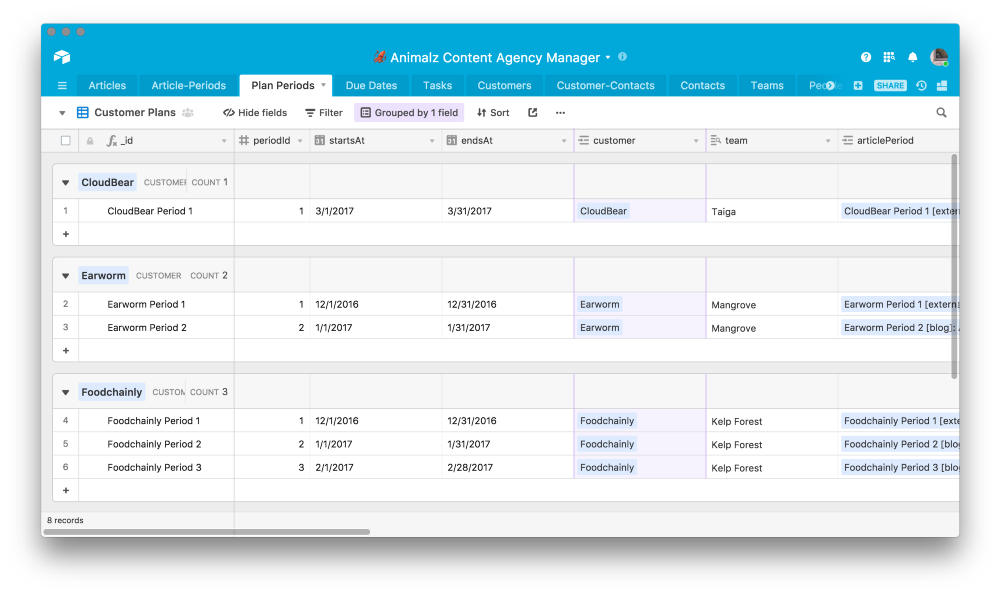
Task: Click the 12/1/2016 start date for Earworm Period 1
Action: point(337,304)
